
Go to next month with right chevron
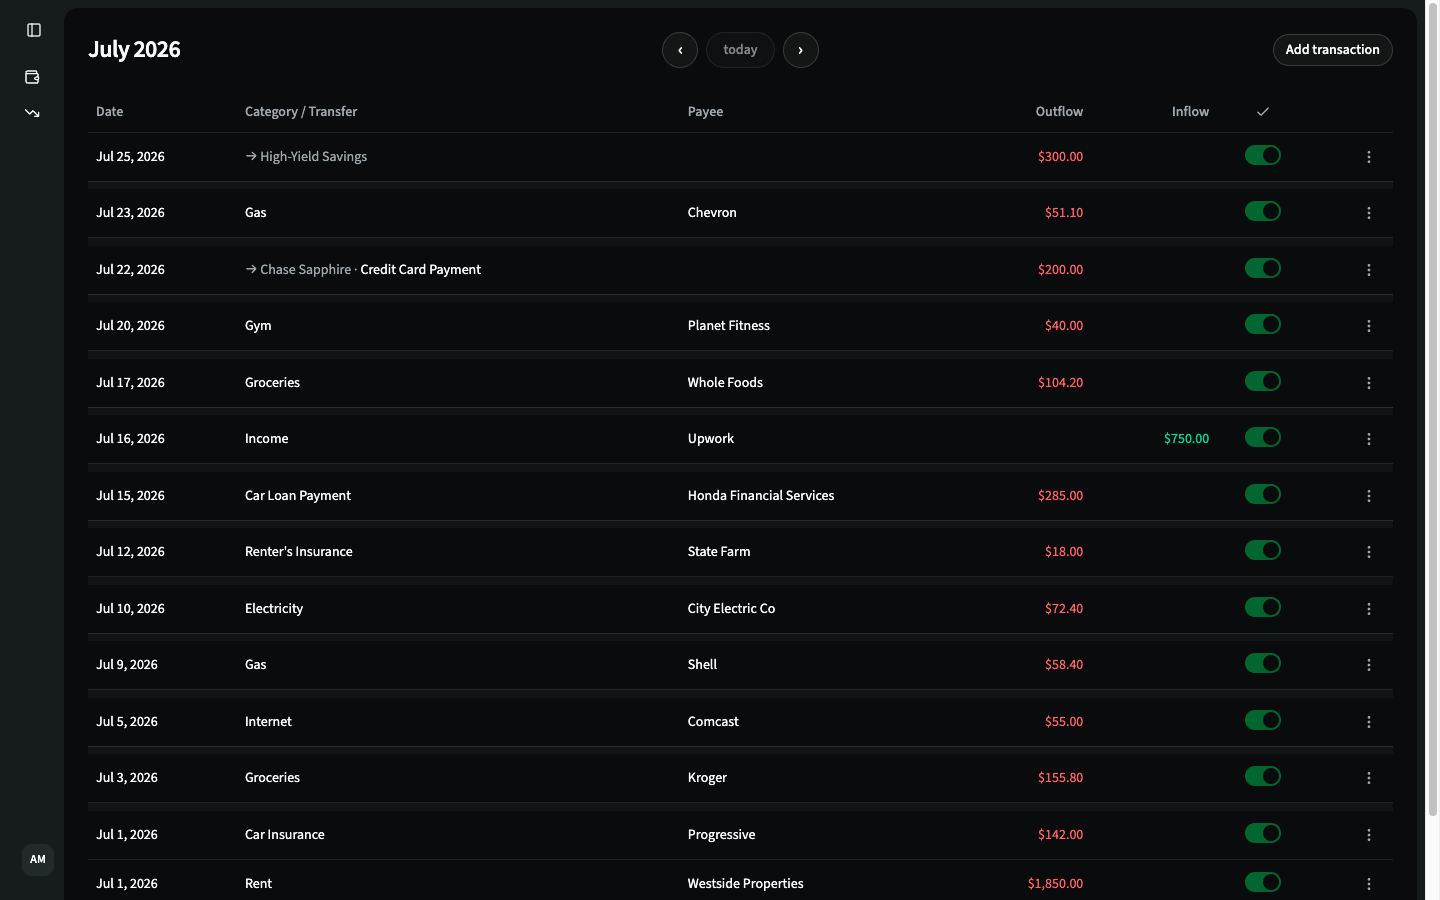(x=801, y=50)
